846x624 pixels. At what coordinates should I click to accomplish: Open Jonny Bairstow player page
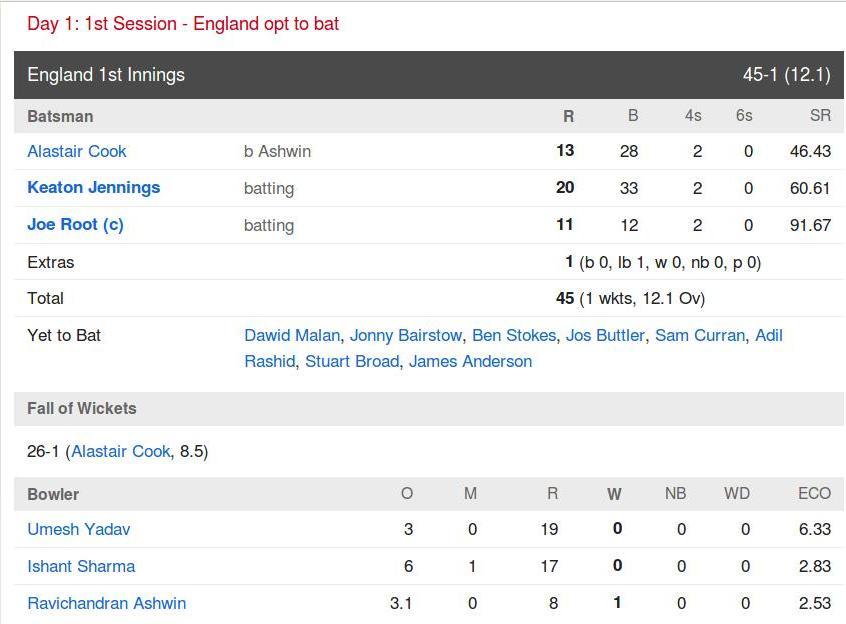click(406, 335)
